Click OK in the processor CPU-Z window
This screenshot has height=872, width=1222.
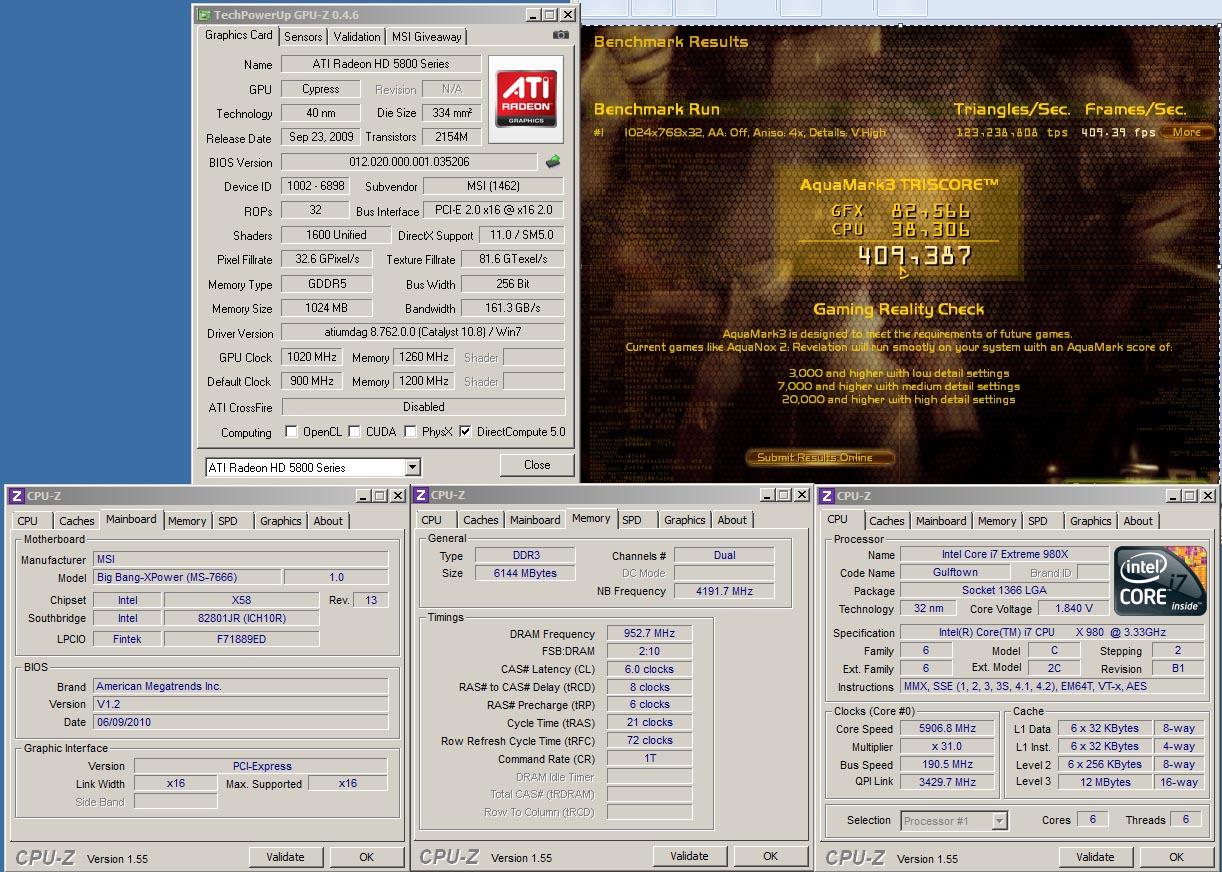tap(1177, 857)
